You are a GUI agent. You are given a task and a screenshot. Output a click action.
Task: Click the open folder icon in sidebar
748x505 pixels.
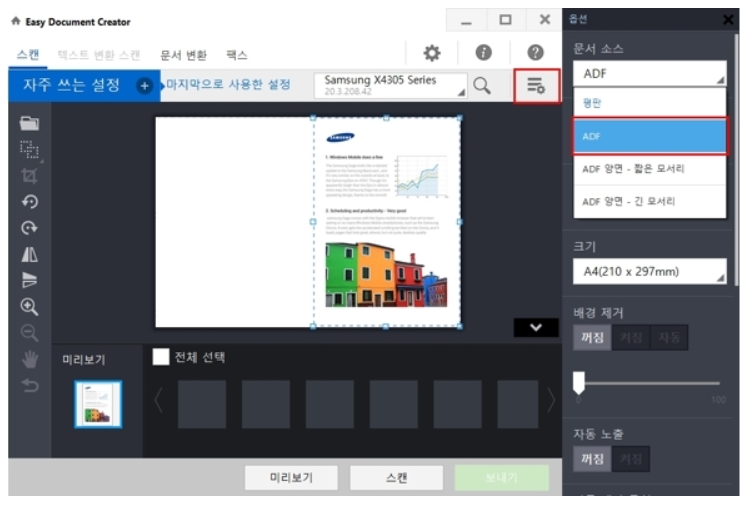[x=29, y=124]
